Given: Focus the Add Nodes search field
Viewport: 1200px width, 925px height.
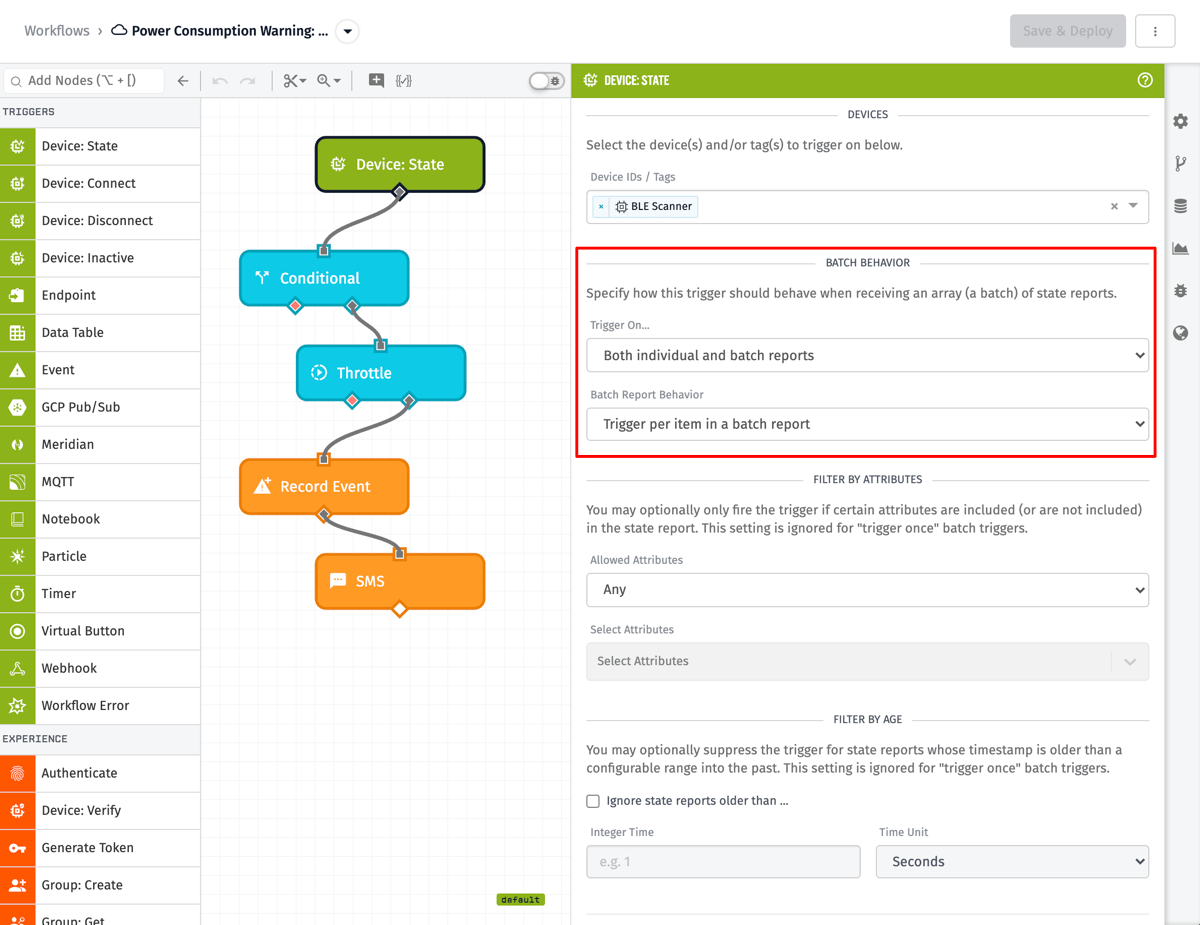Looking at the screenshot, I should [84, 81].
